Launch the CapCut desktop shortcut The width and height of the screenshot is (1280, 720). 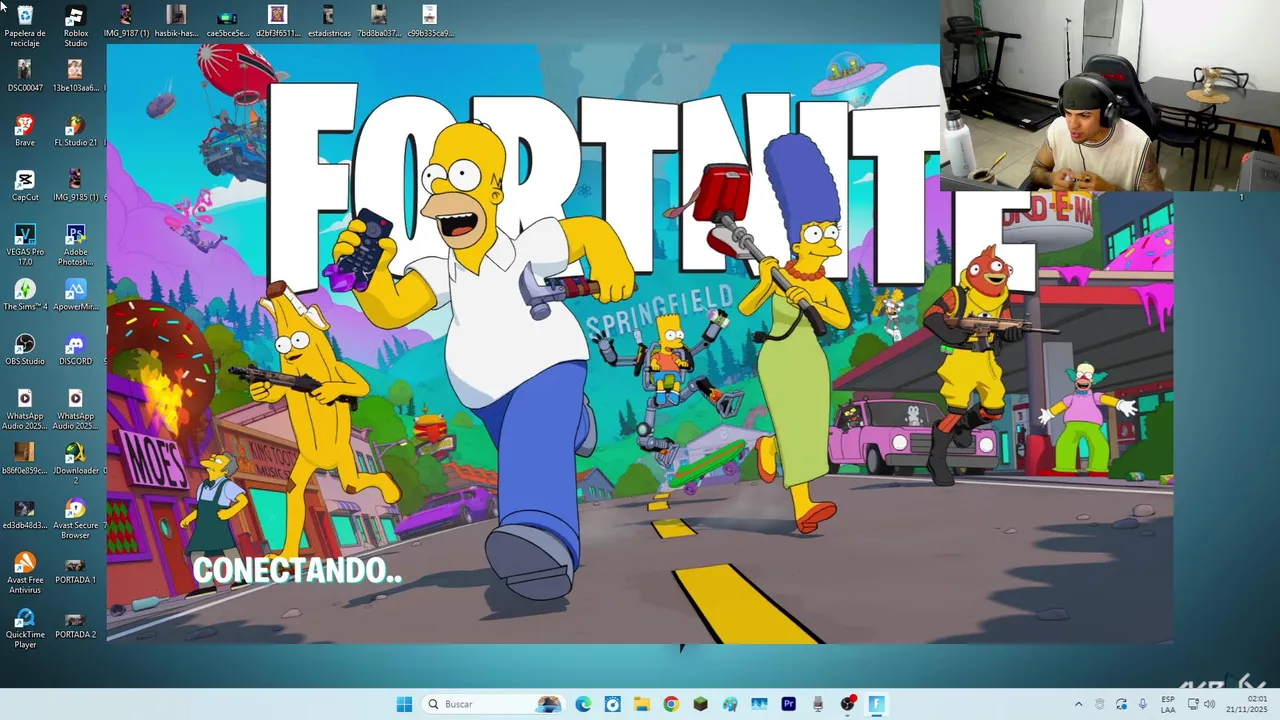(x=25, y=186)
